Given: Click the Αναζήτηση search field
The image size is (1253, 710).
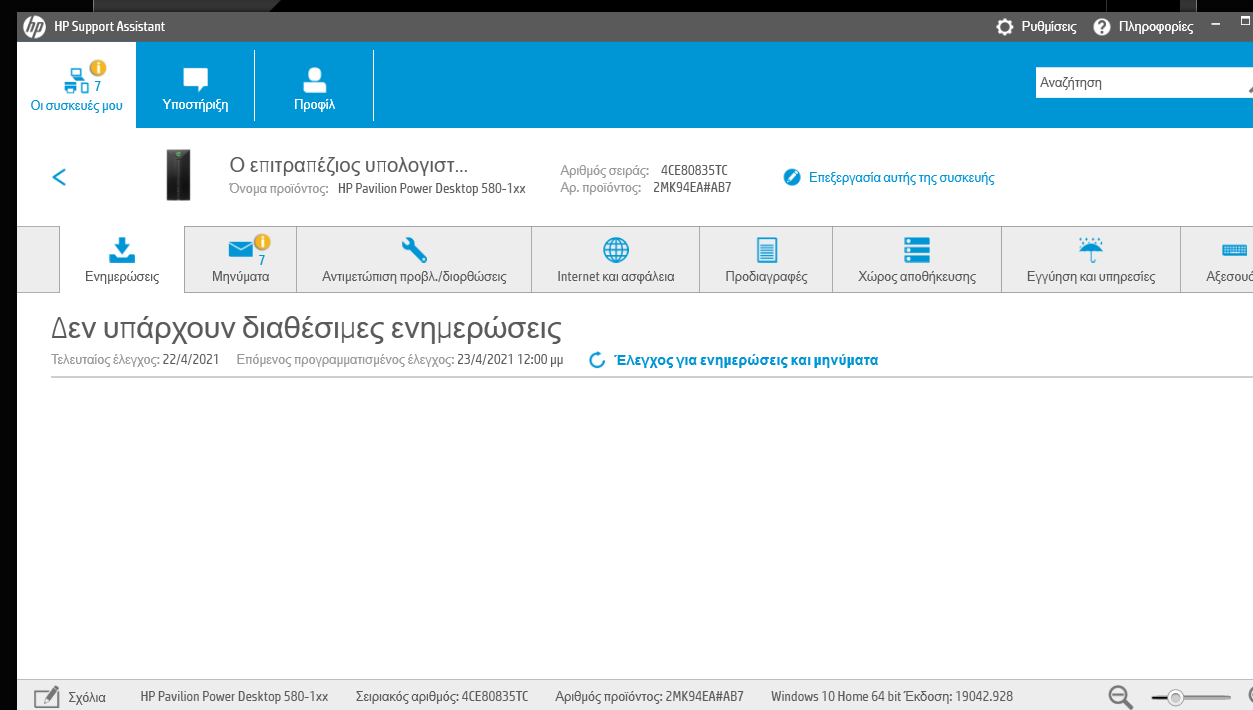Looking at the screenshot, I should coord(1138,83).
